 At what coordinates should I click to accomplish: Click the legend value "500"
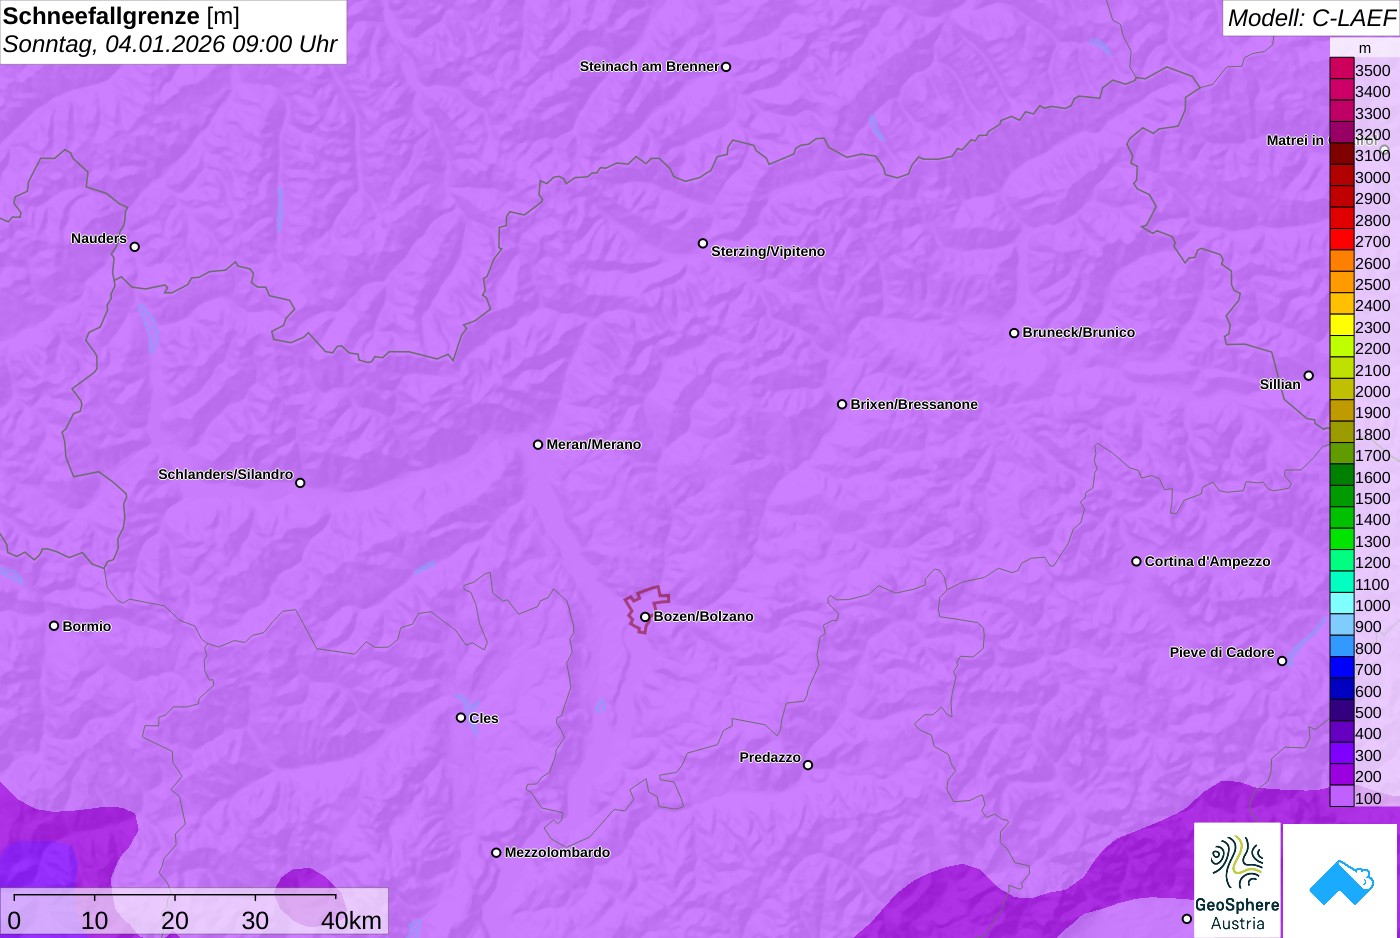pos(1368,713)
